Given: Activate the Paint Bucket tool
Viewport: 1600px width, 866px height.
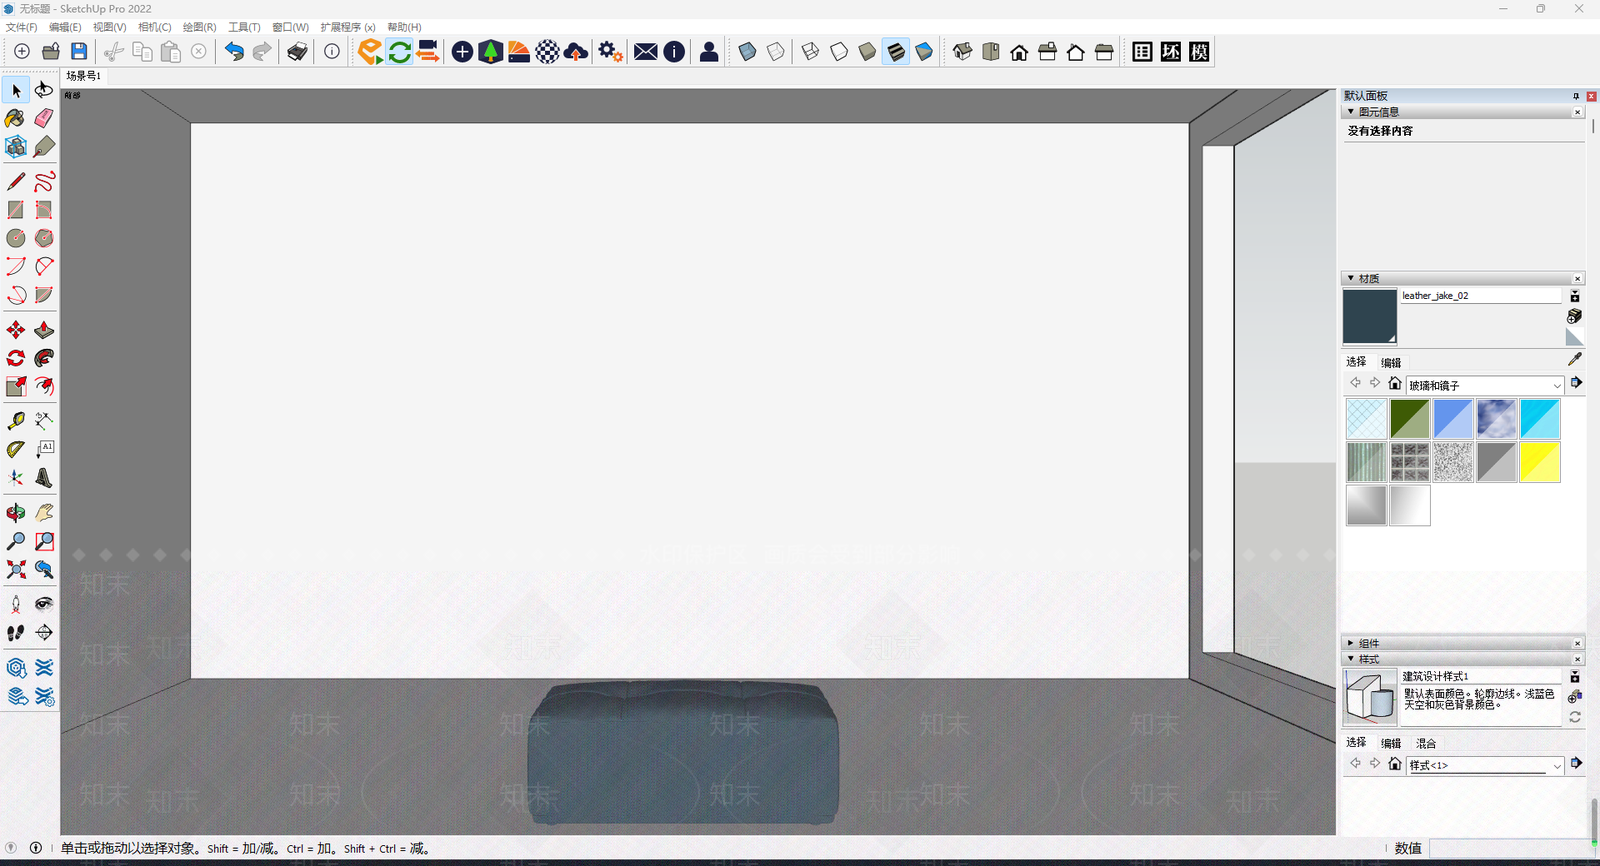Looking at the screenshot, I should tap(15, 119).
